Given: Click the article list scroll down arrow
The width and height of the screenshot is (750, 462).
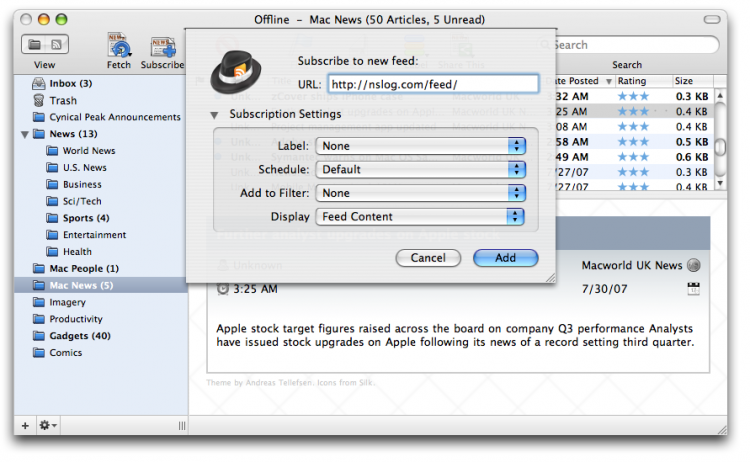Looking at the screenshot, I should coord(720,183).
